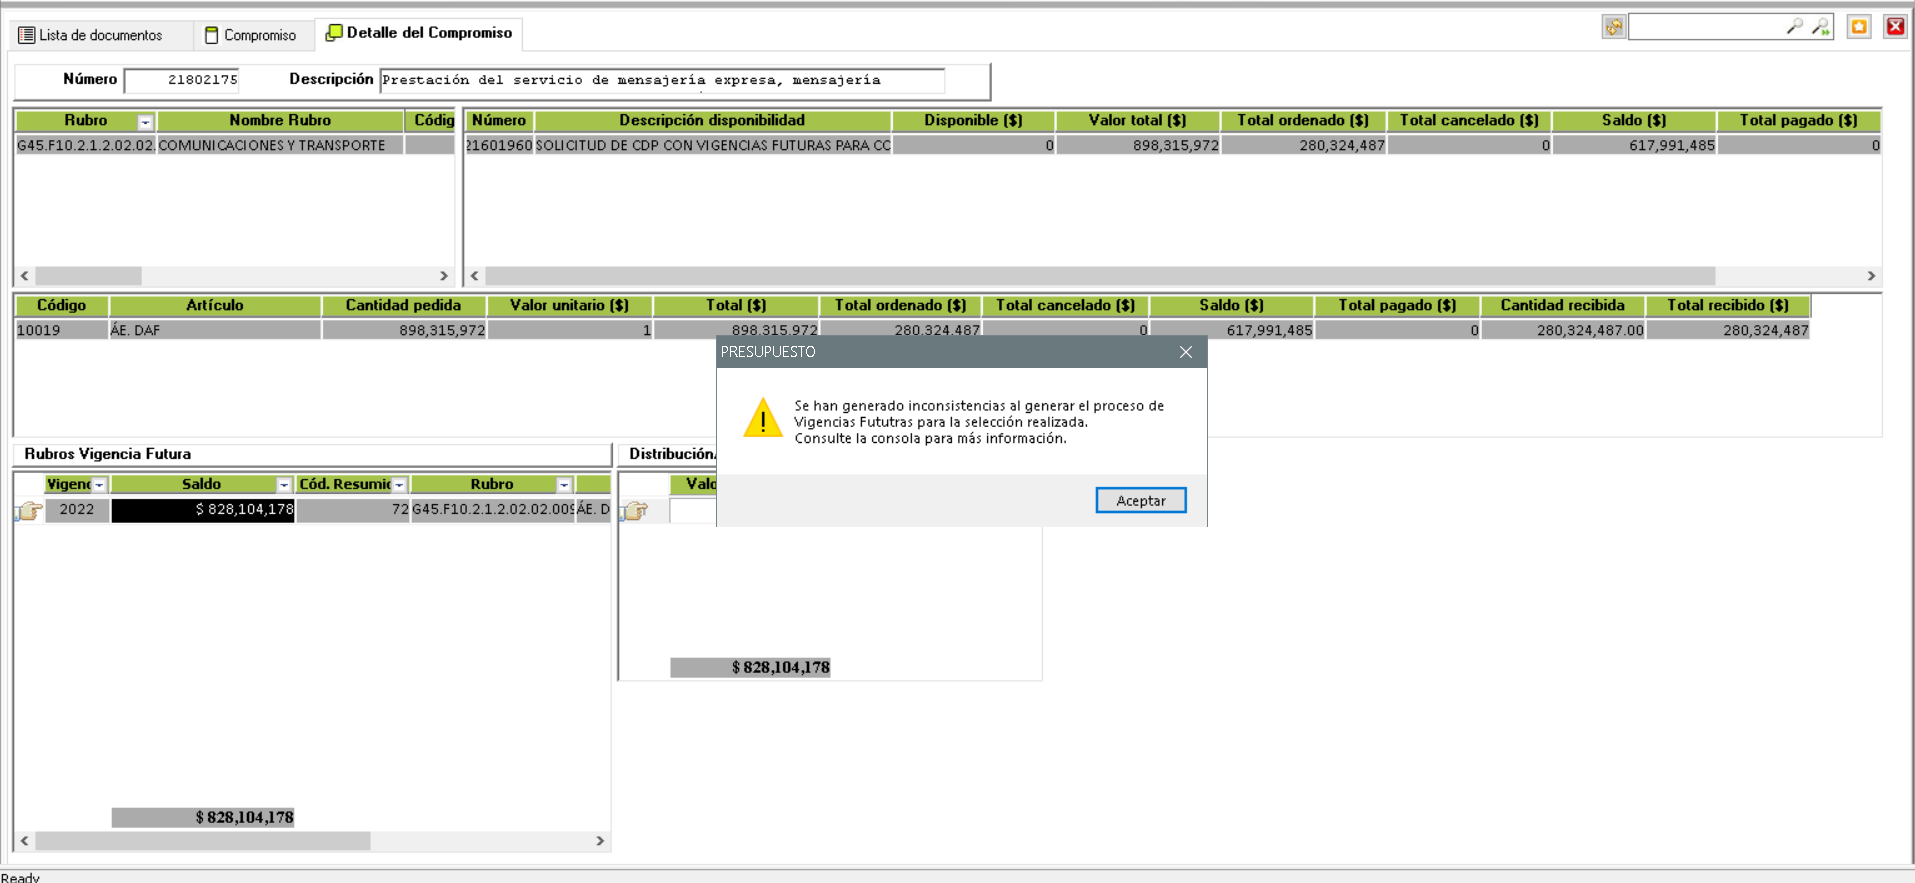Click the document icon on the Compromiso tab
The height and width of the screenshot is (883, 1915).
pos(211,35)
